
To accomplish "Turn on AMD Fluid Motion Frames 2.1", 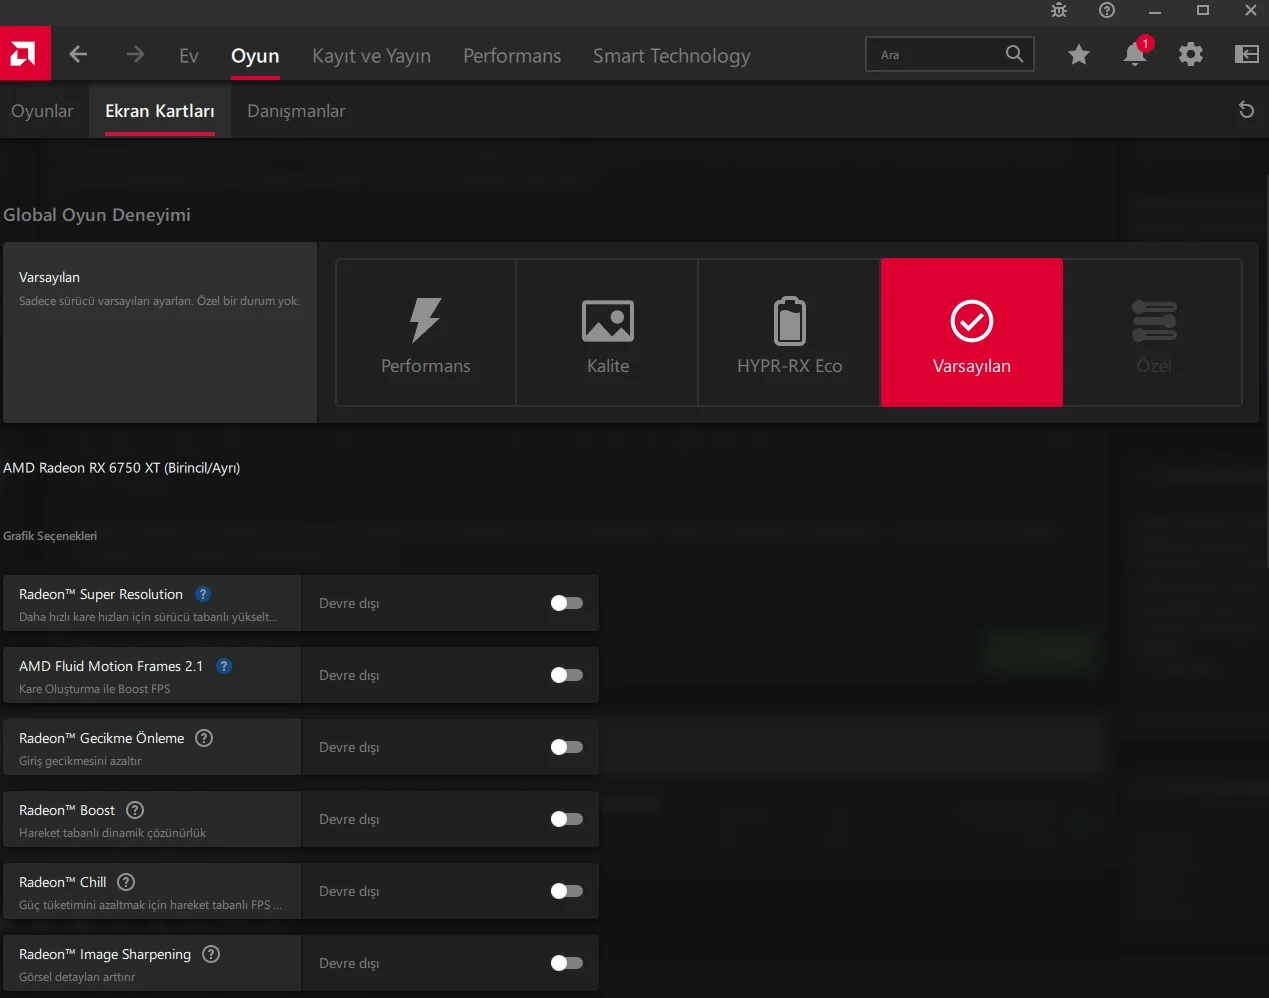I will tap(566, 675).
